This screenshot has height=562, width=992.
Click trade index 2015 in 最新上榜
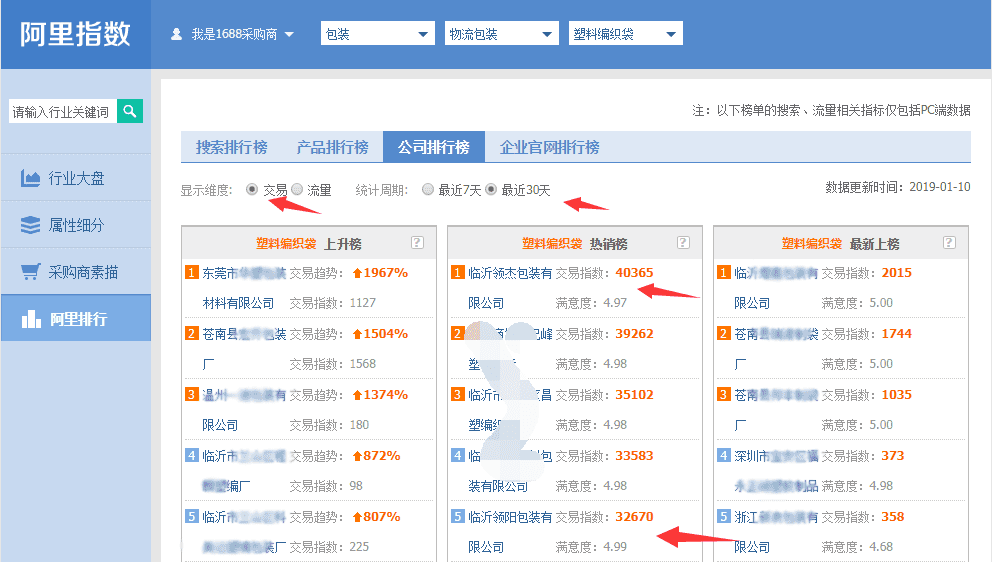click(x=896, y=273)
